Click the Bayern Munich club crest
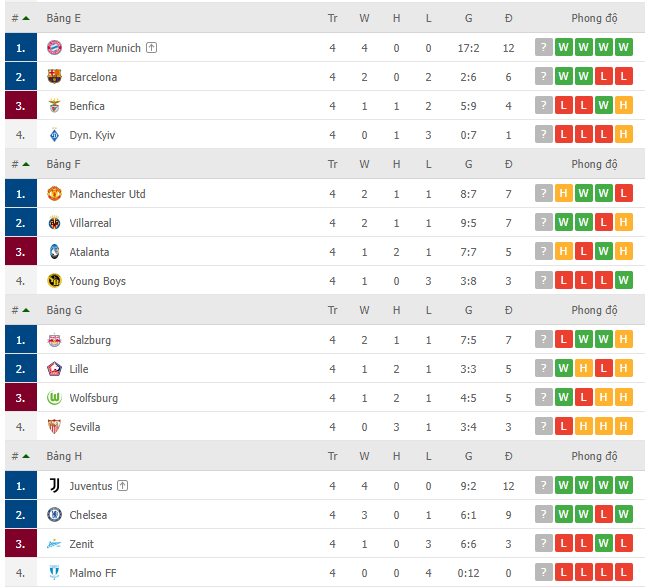The width and height of the screenshot is (645, 587). [x=54, y=48]
